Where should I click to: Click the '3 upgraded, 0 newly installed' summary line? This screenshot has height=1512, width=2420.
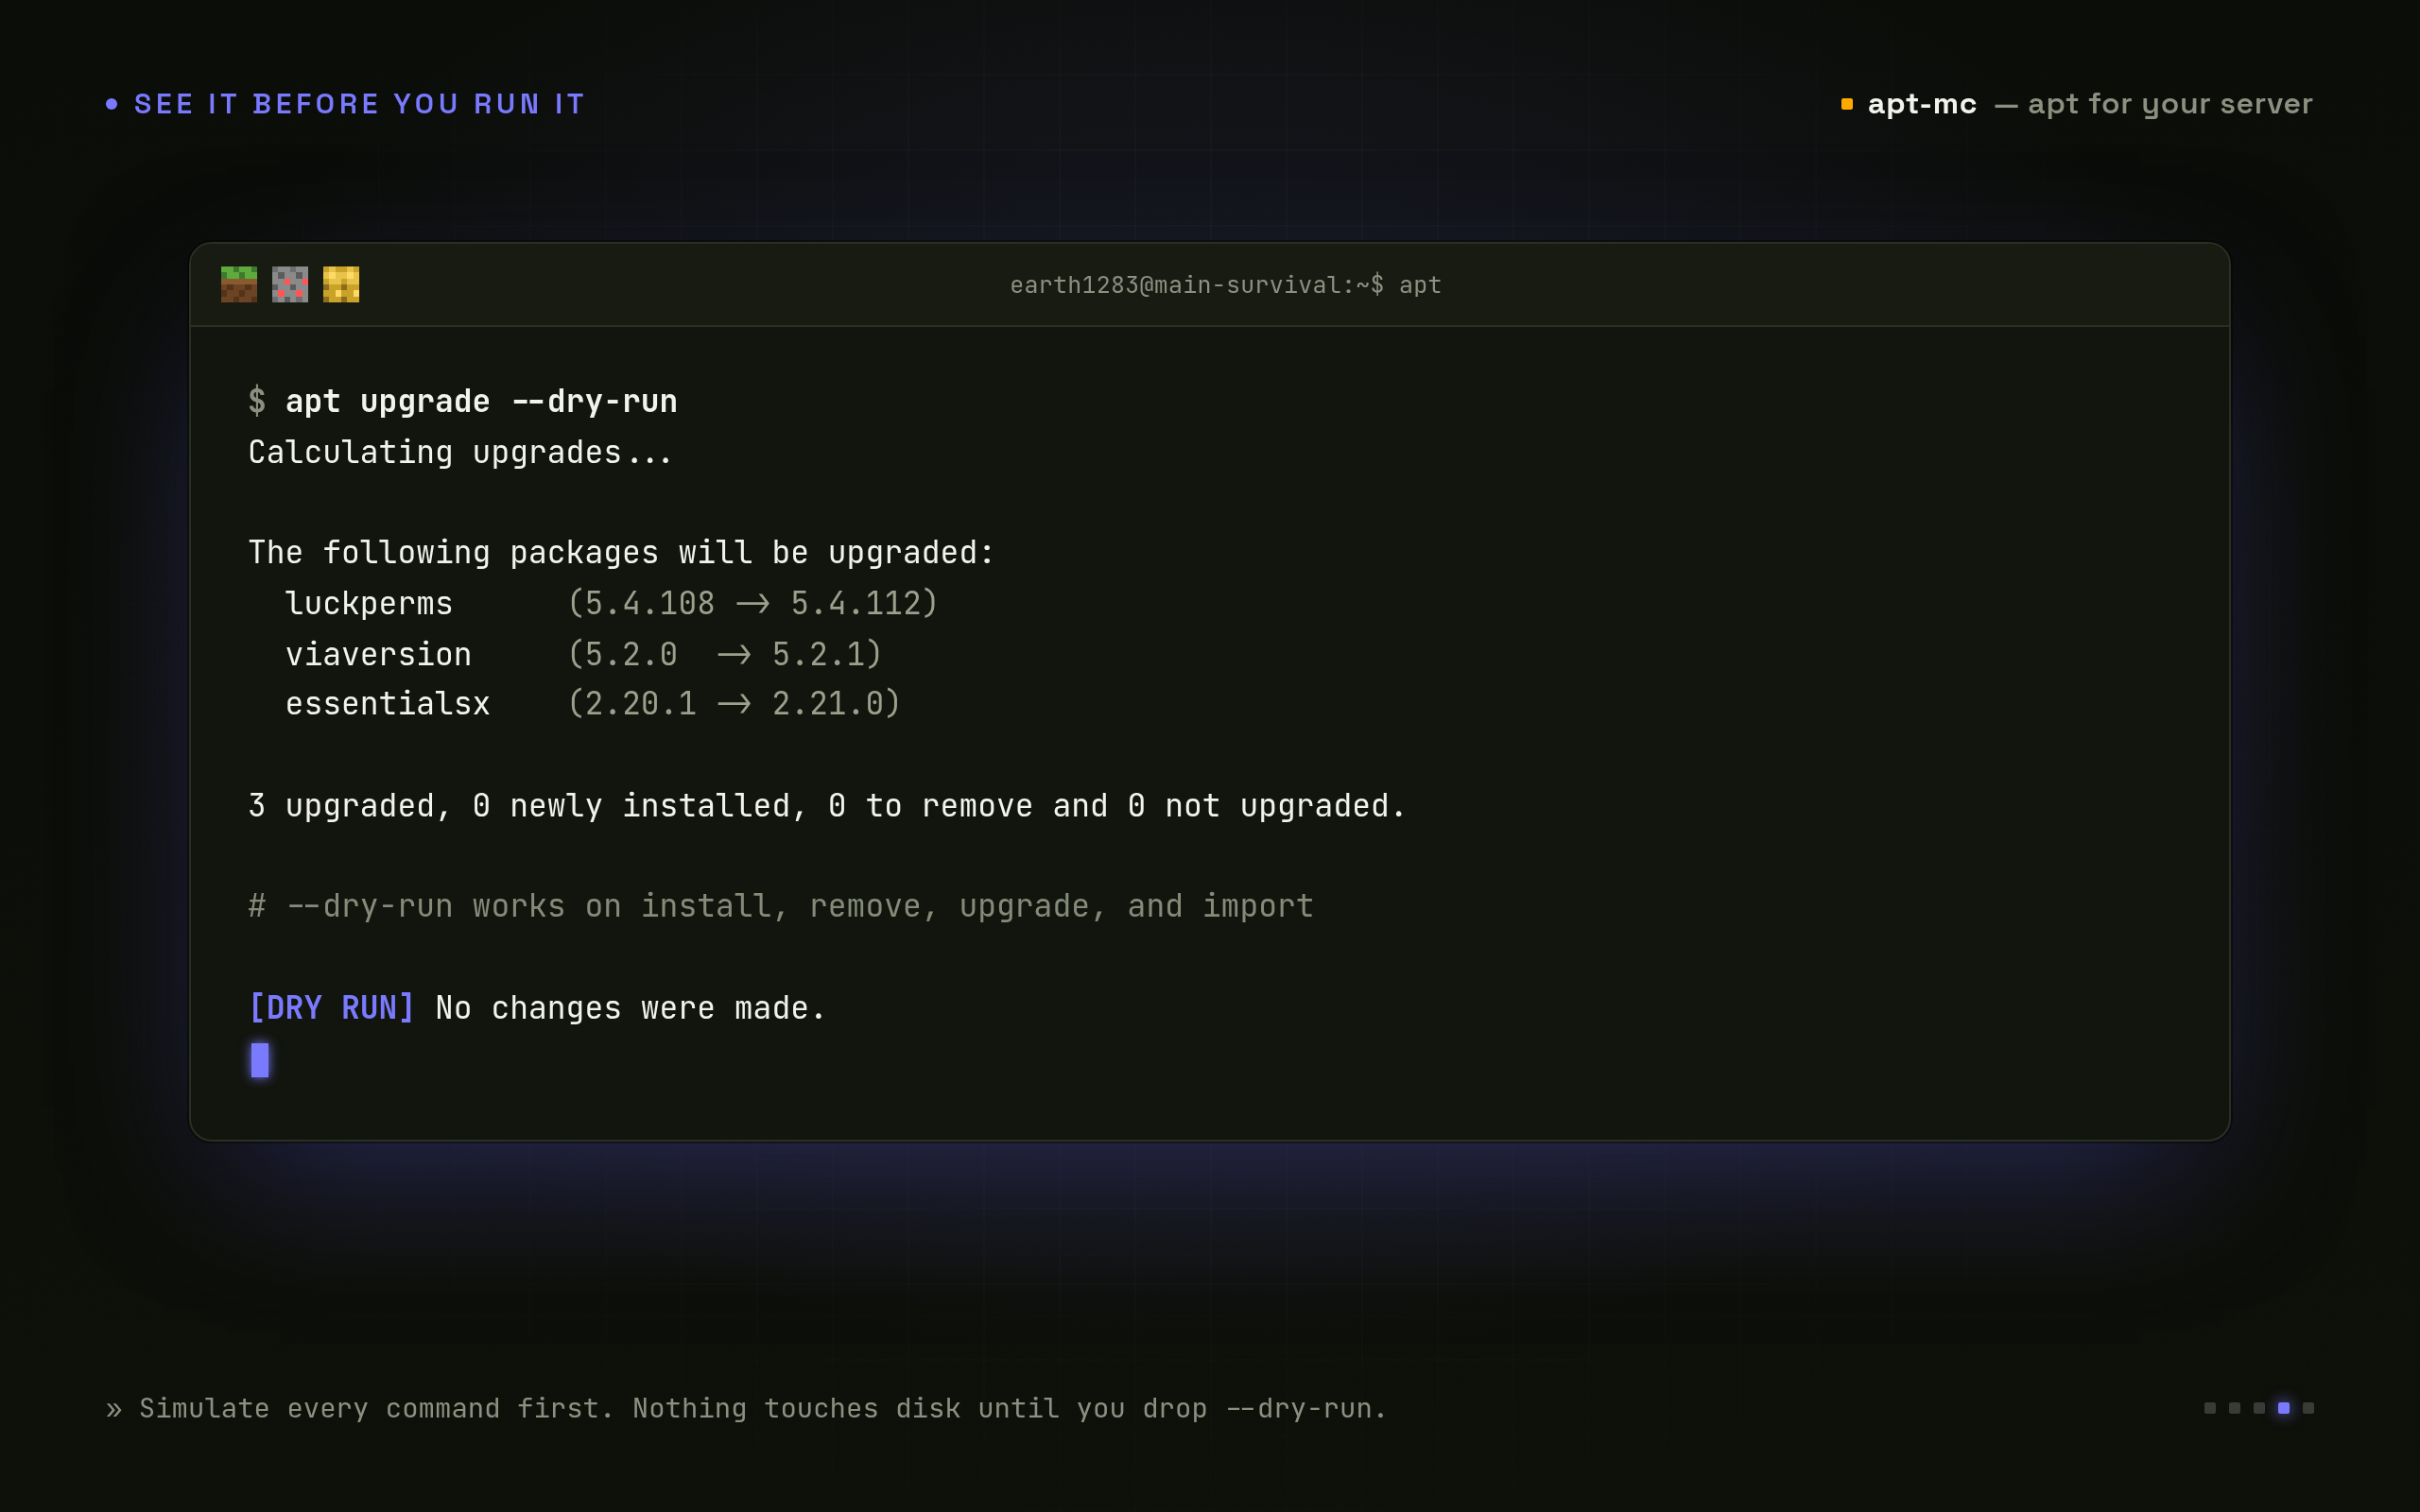tap(827, 806)
